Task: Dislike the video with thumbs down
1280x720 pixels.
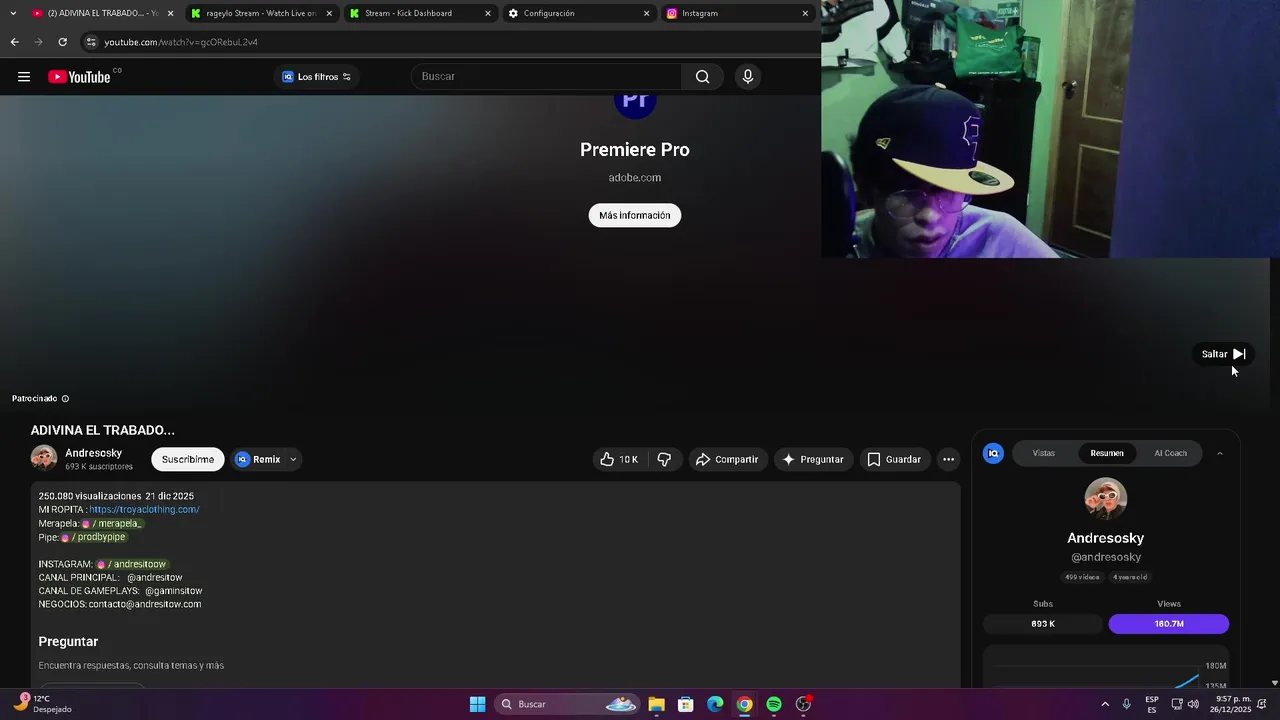Action: [664, 460]
